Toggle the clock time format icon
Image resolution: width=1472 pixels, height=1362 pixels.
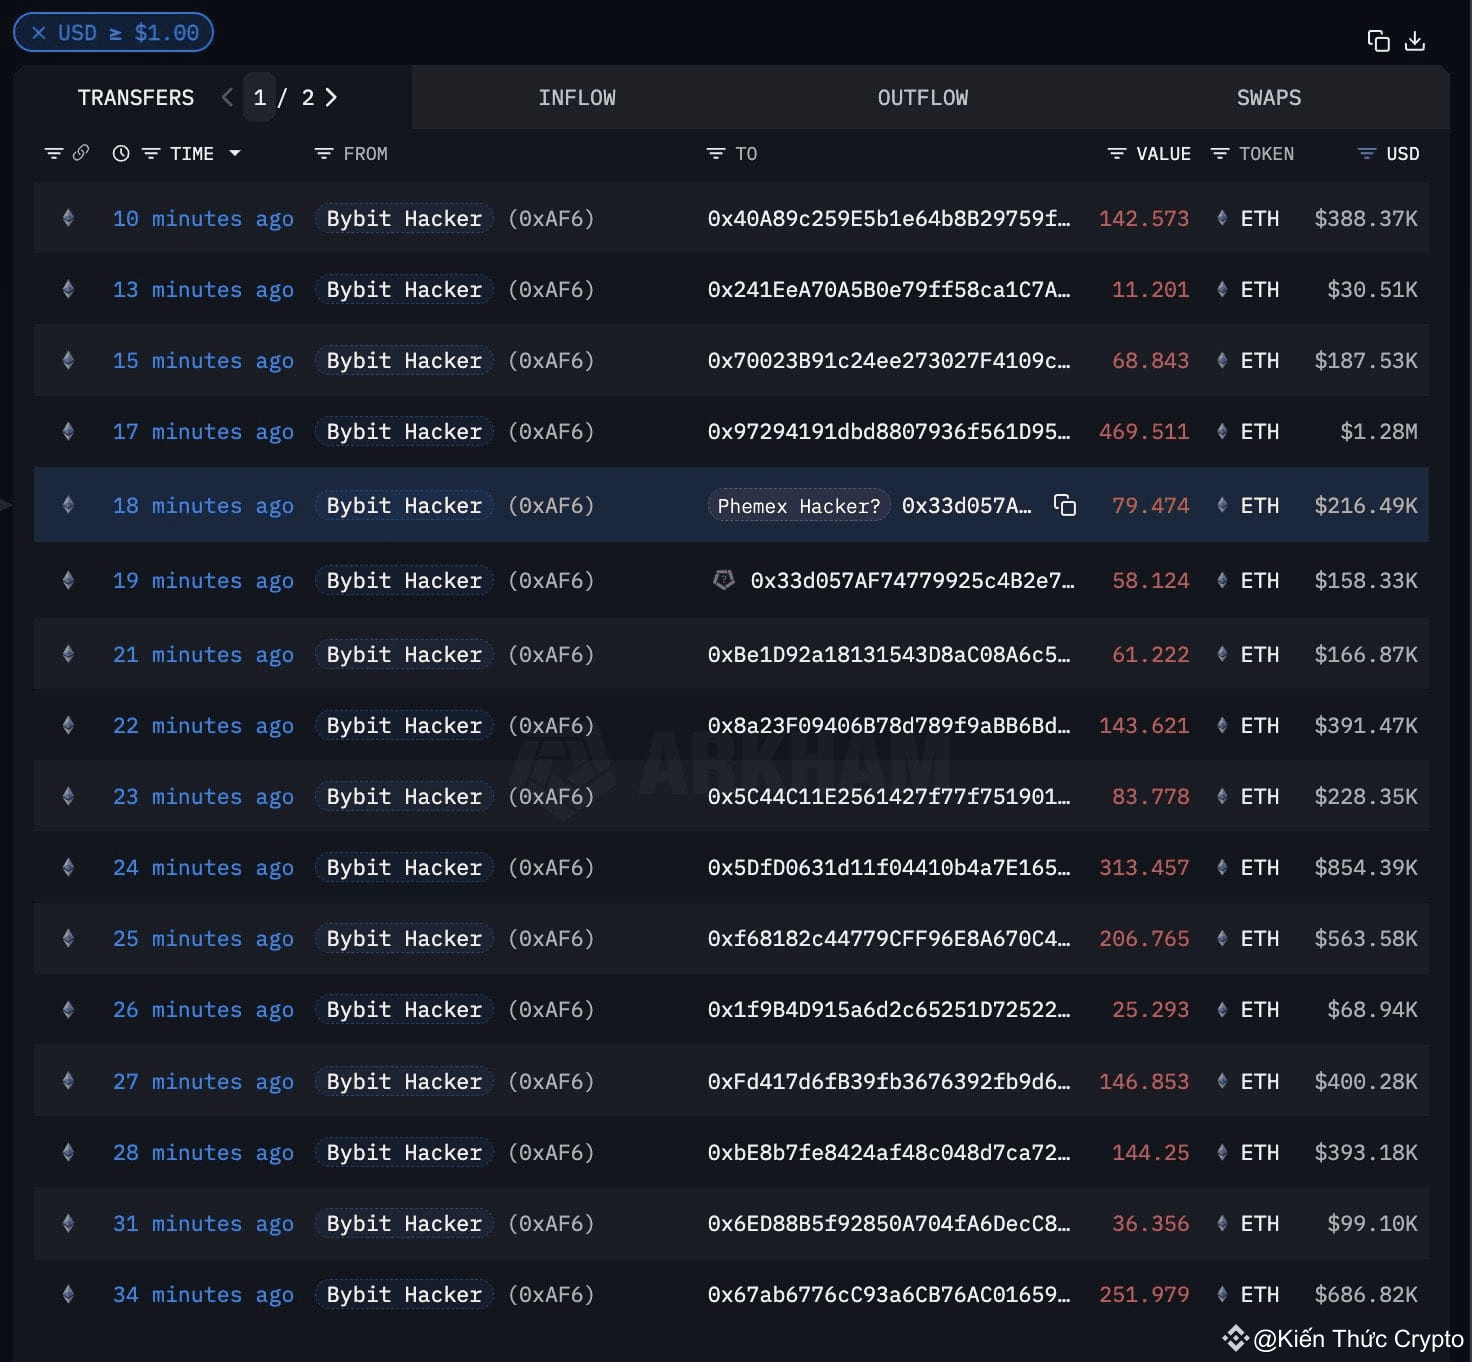pos(121,153)
